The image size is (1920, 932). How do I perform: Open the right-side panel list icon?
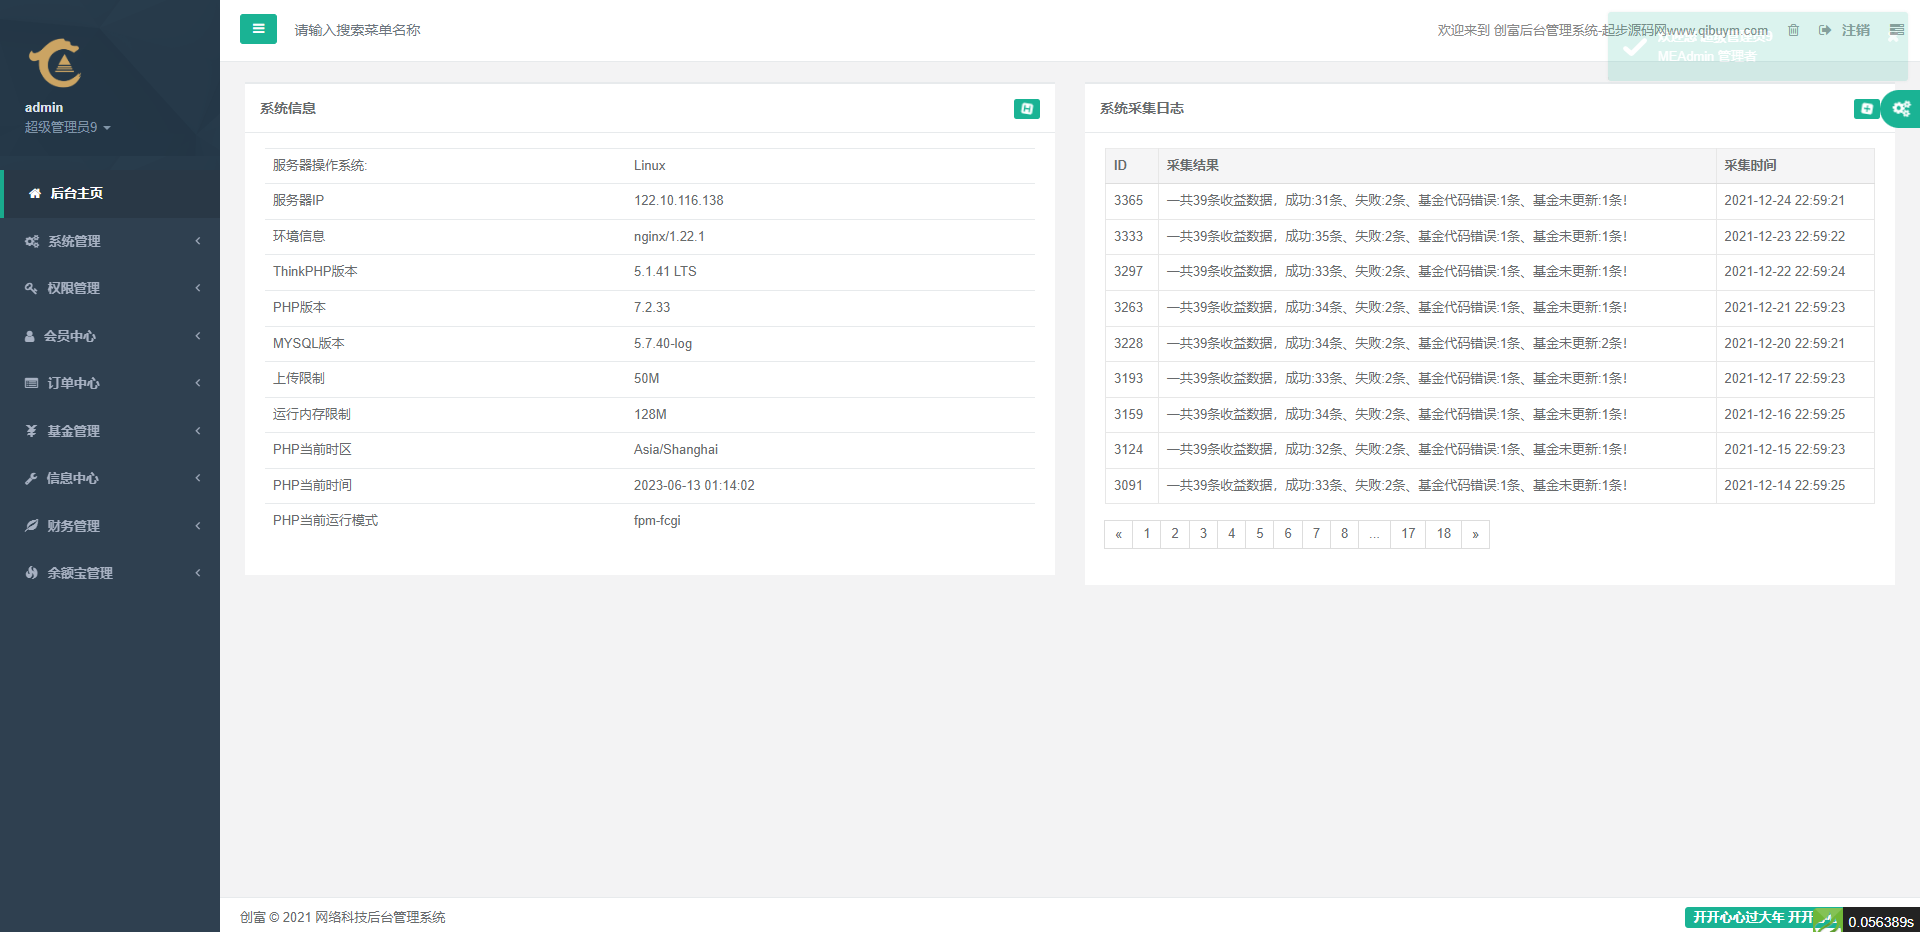click(x=1897, y=30)
